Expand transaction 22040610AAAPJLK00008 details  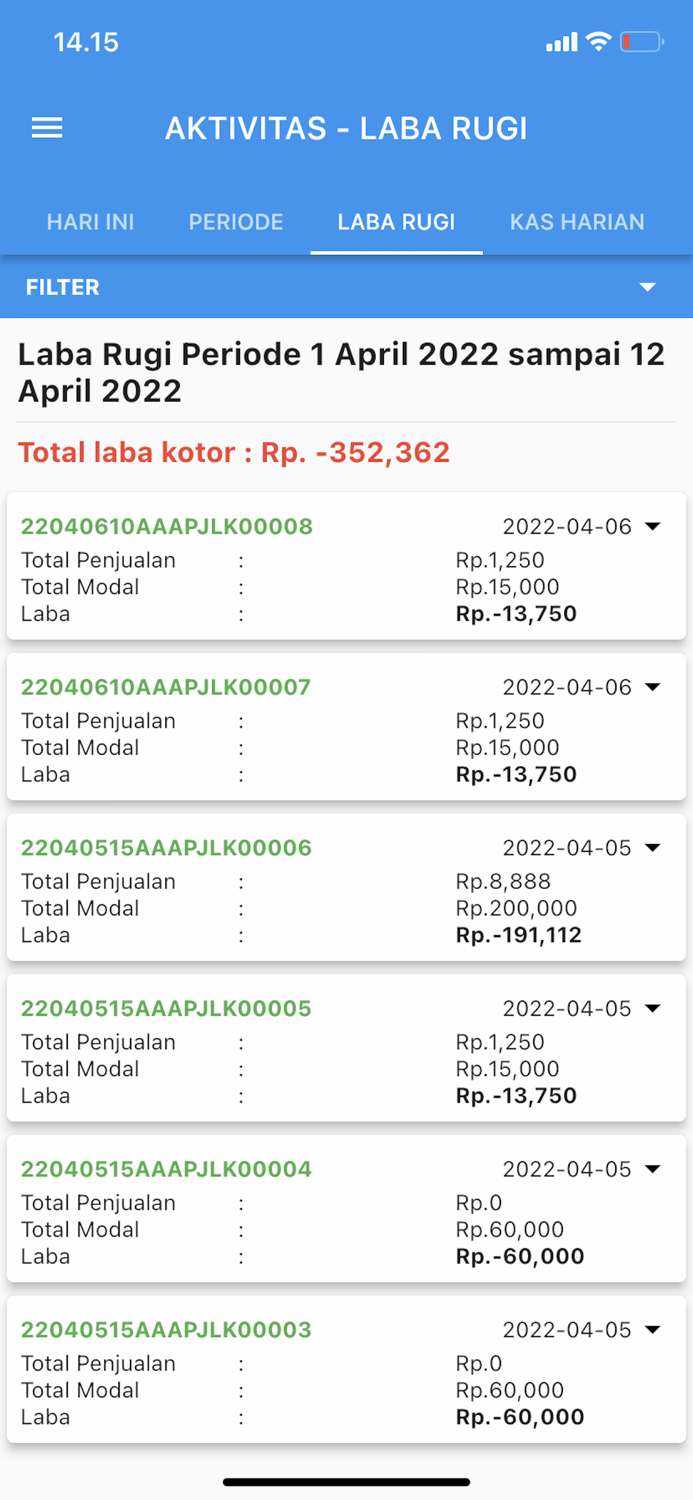click(655, 527)
